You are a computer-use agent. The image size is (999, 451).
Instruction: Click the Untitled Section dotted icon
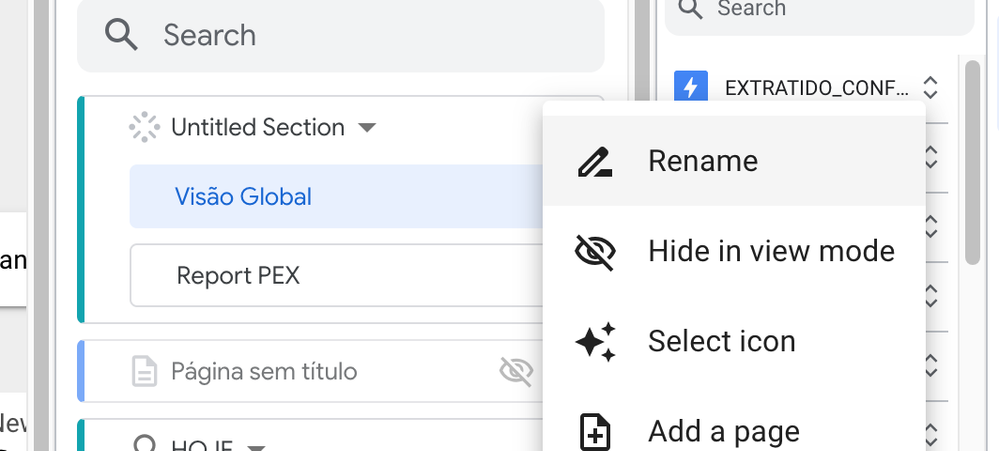tap(144, 127)
